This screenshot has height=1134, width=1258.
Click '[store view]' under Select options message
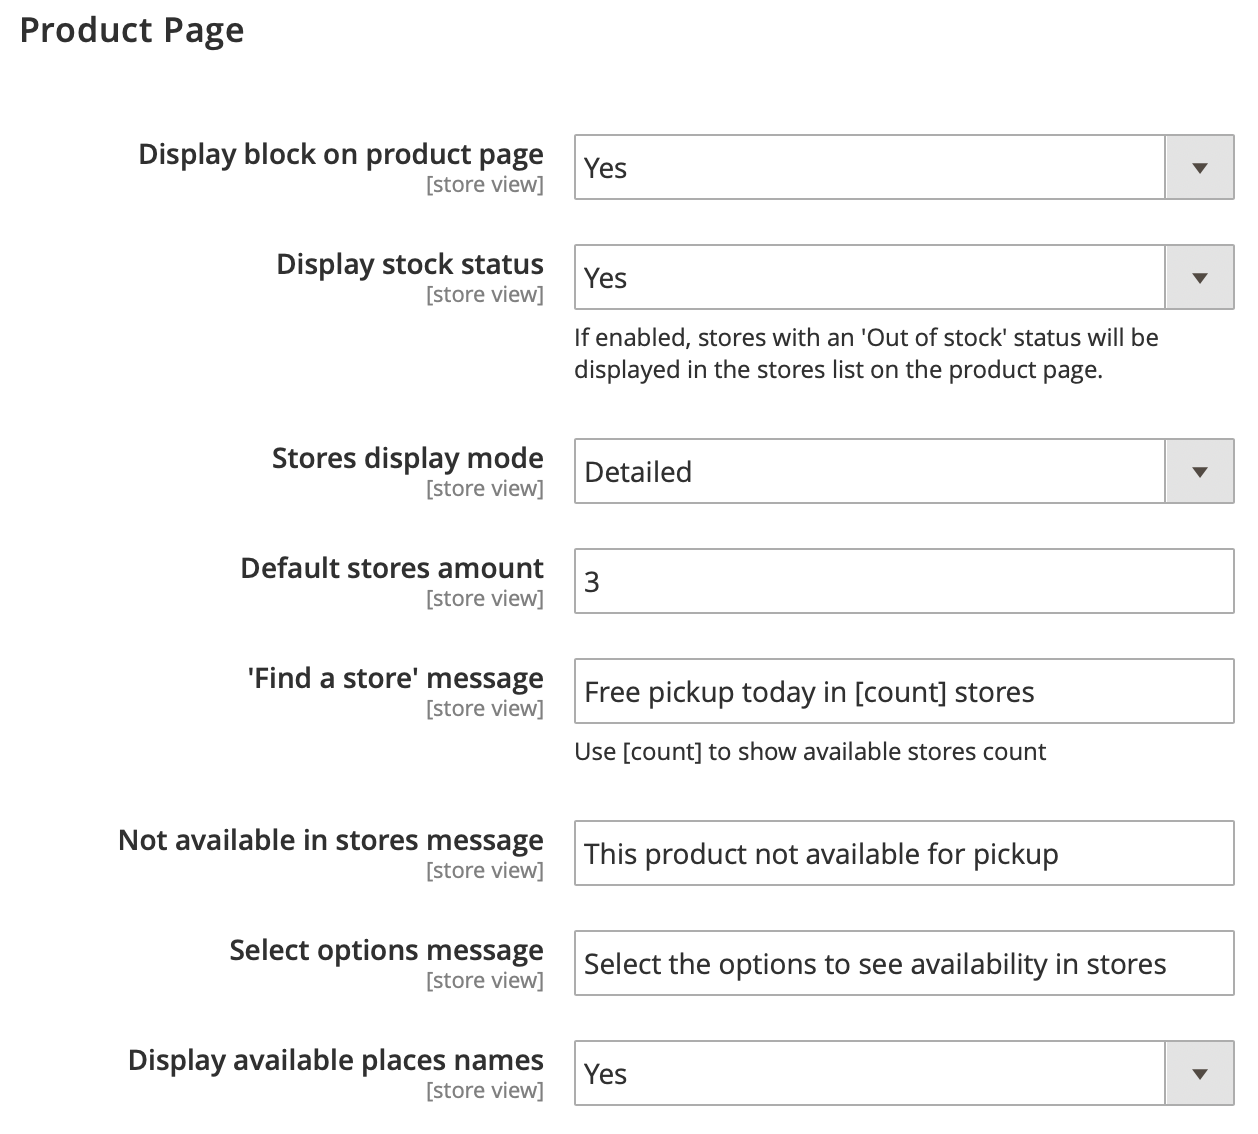point(485,981)
